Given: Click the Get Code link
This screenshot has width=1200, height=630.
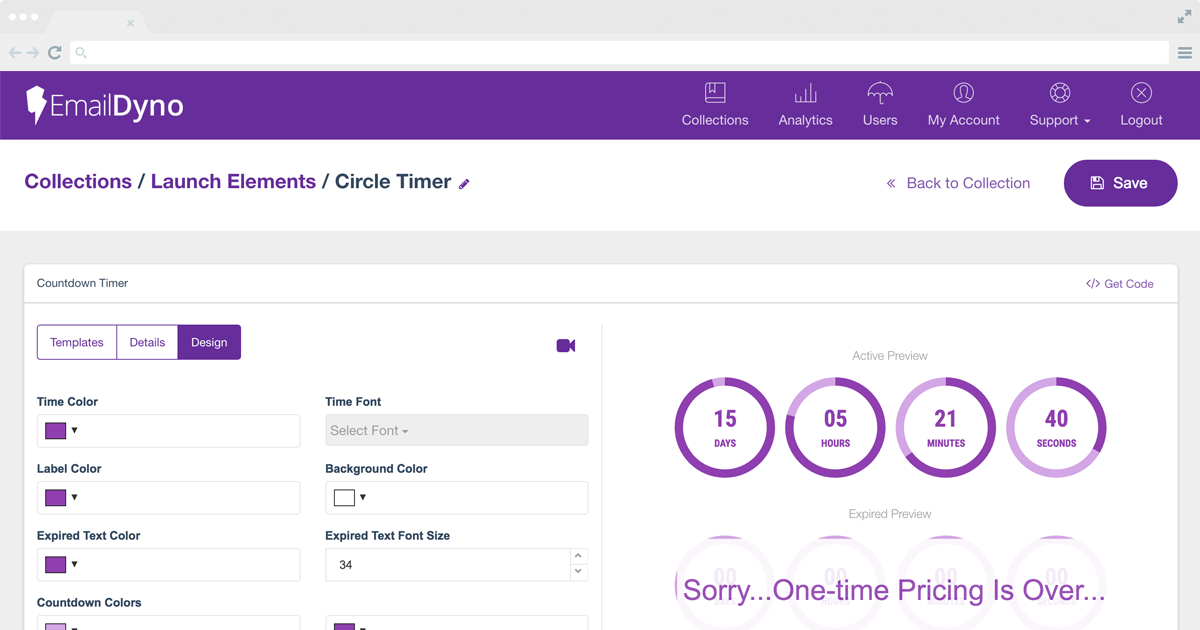Looking at the screenshot, I should [x=1120, y=284].
